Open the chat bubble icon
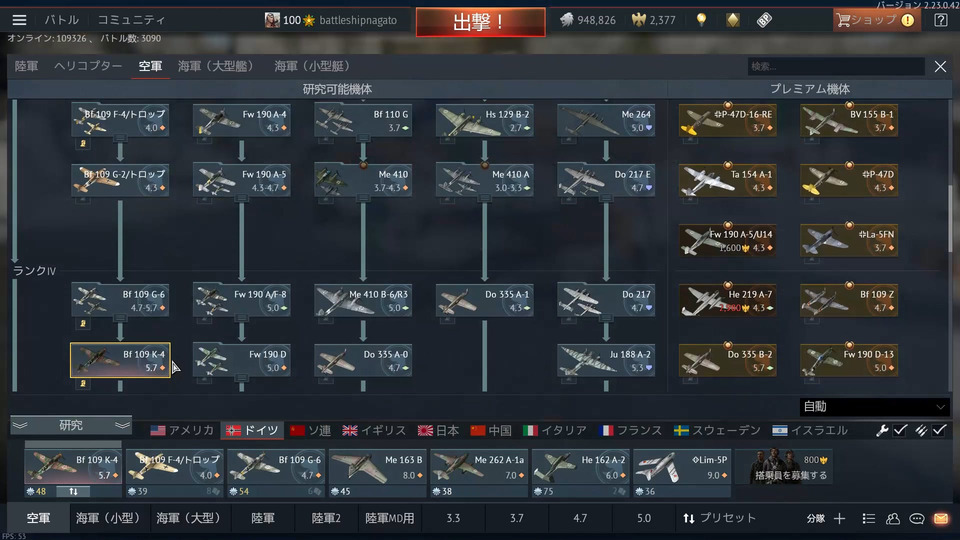This screenshot has height=540, width=960. pos(917,519)
